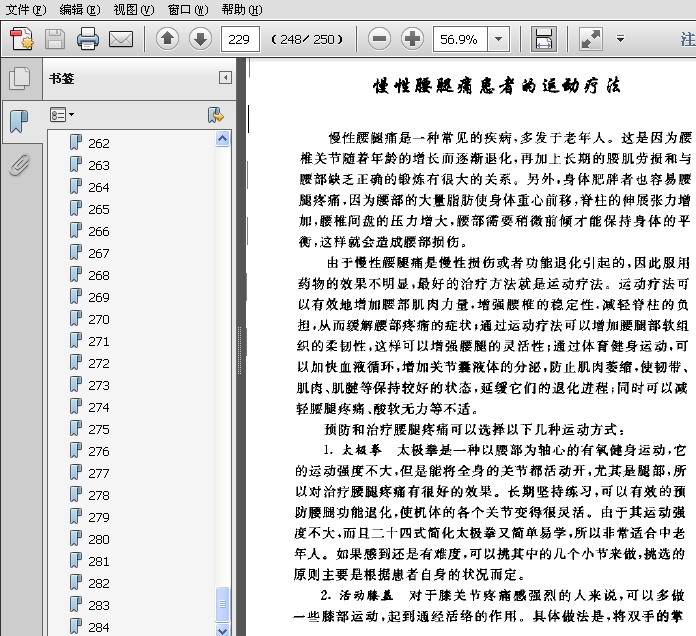The height and width of the screenshot is (636, 696).
Task: Go to previous page with up arrow
Action: click(167, 39)
